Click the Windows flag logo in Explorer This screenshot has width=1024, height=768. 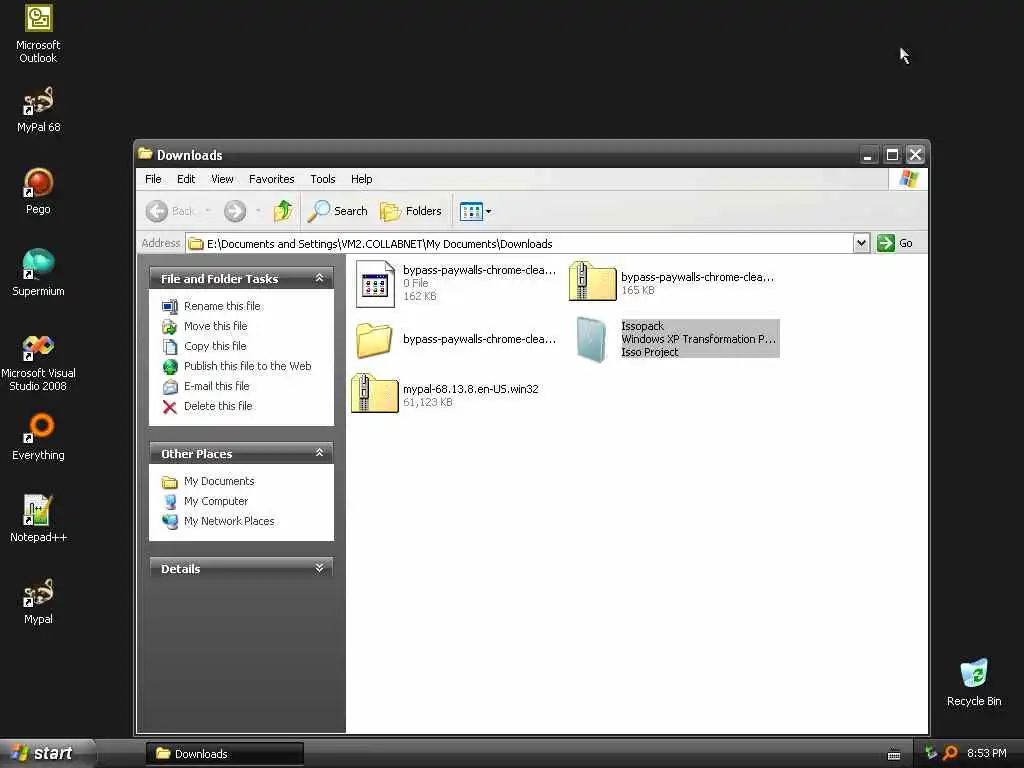click(908, 179)
